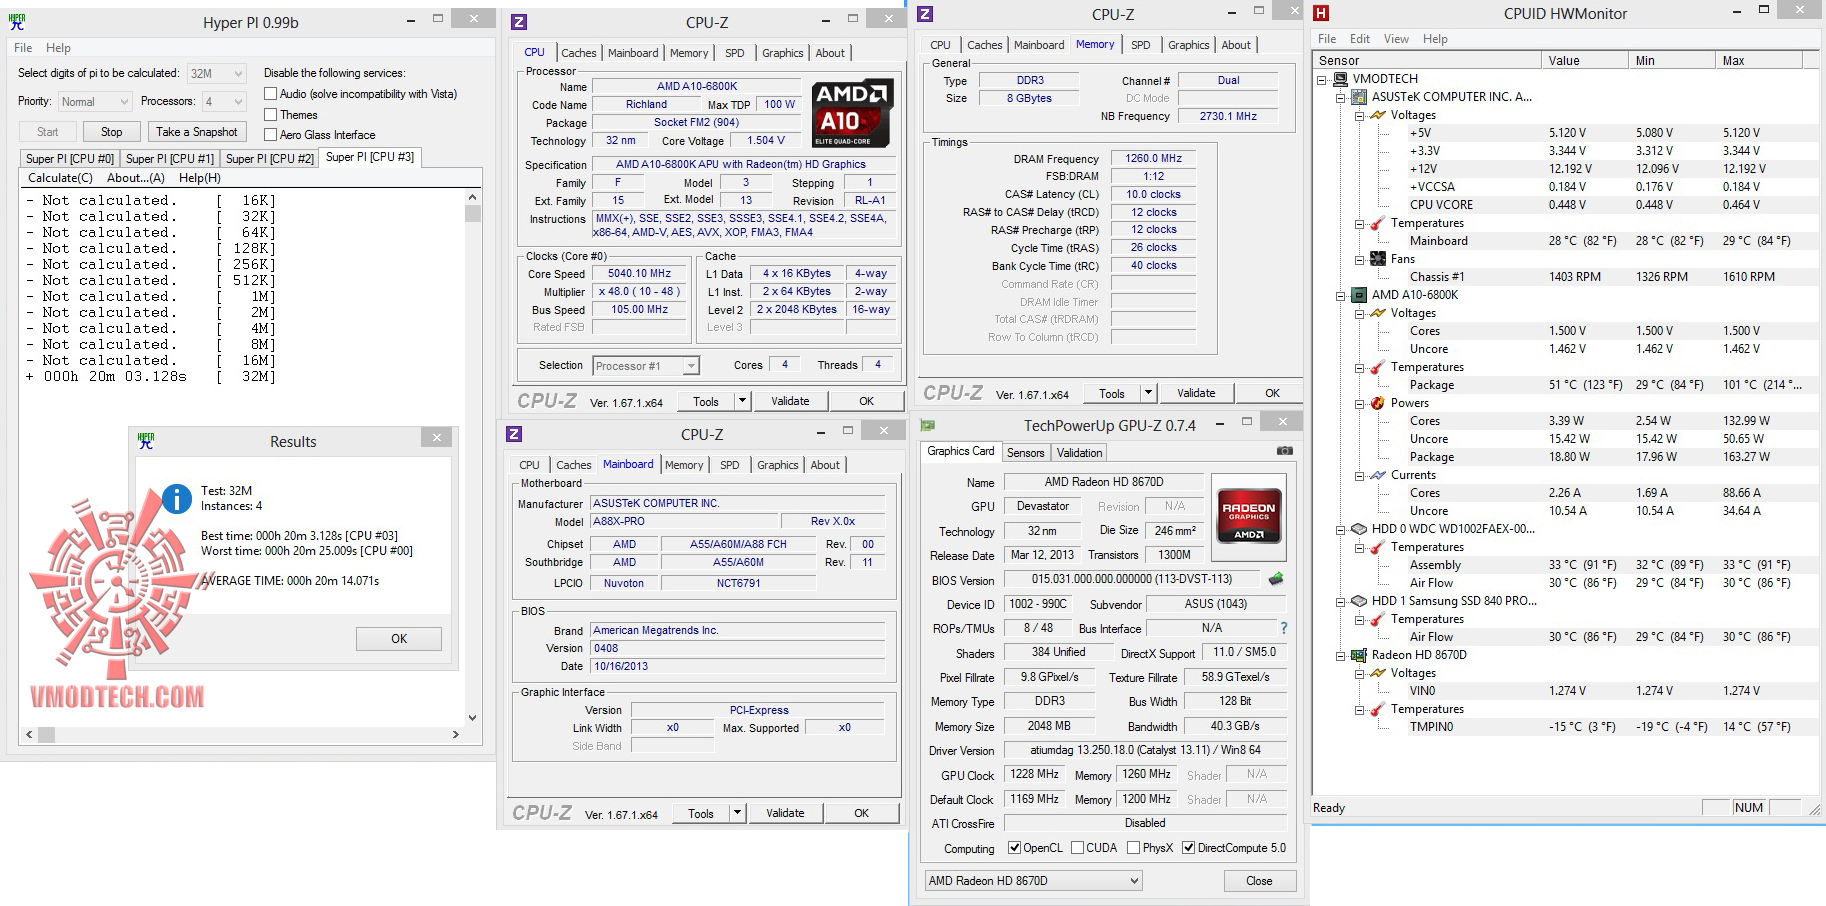This screenshot has width=1826, height=906.
Task: Click the Max column header in HWMonitor
Action: point(1758,61)
